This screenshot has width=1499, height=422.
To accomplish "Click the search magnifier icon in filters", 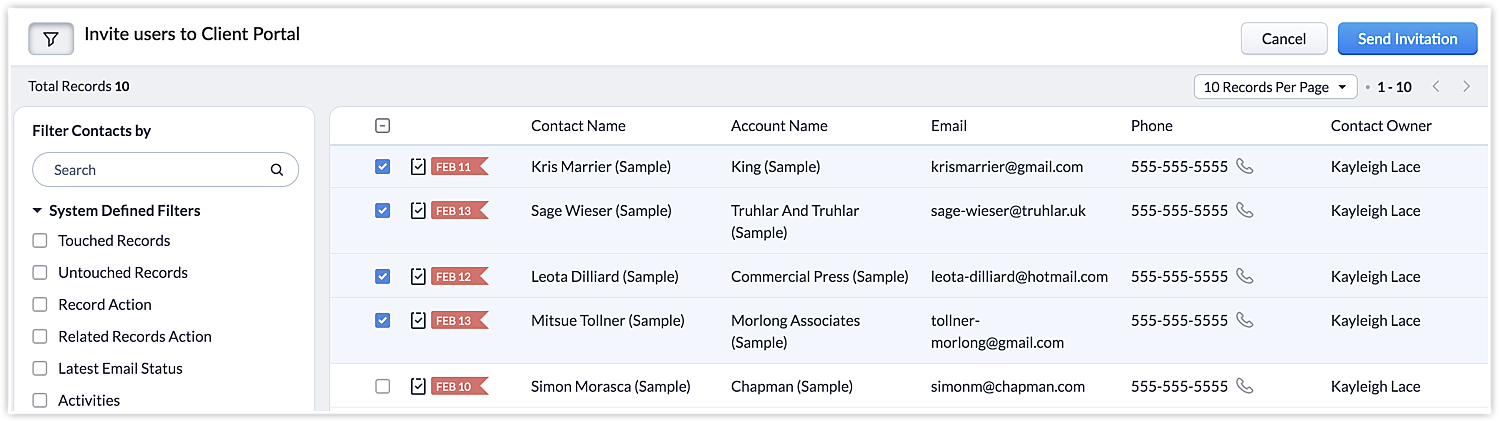I will coord(277,170).
